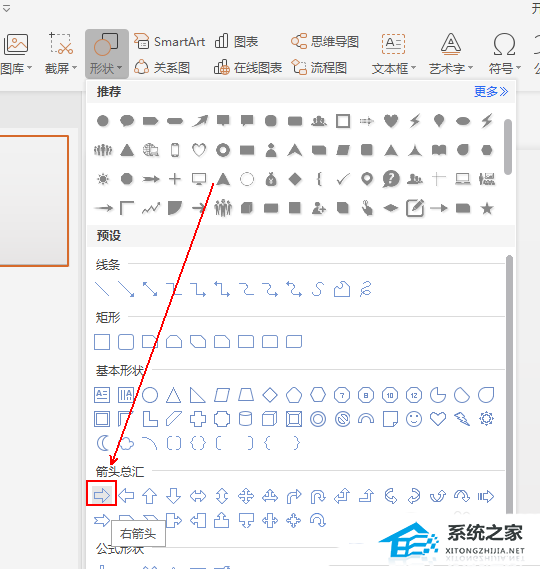
Task: Select the smiley face basic shape
Action: (414, 419)
